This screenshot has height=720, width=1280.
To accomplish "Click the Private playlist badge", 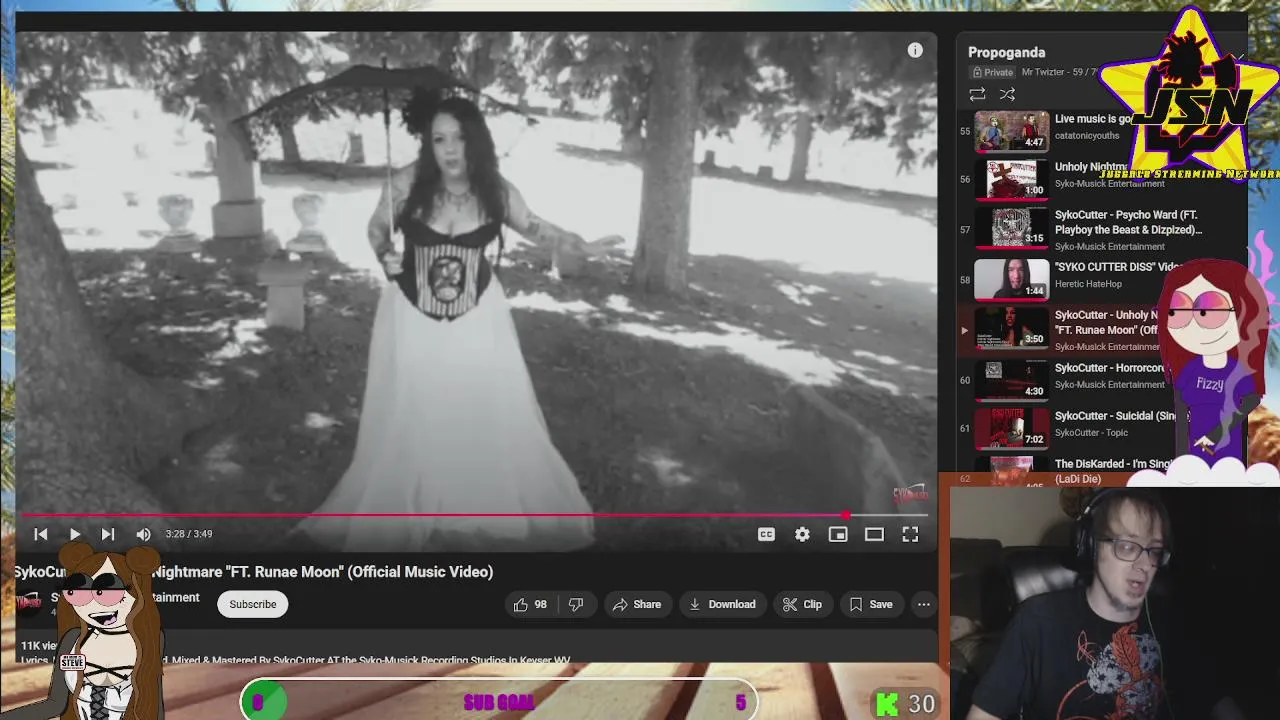I will click(x=992, y=72).
